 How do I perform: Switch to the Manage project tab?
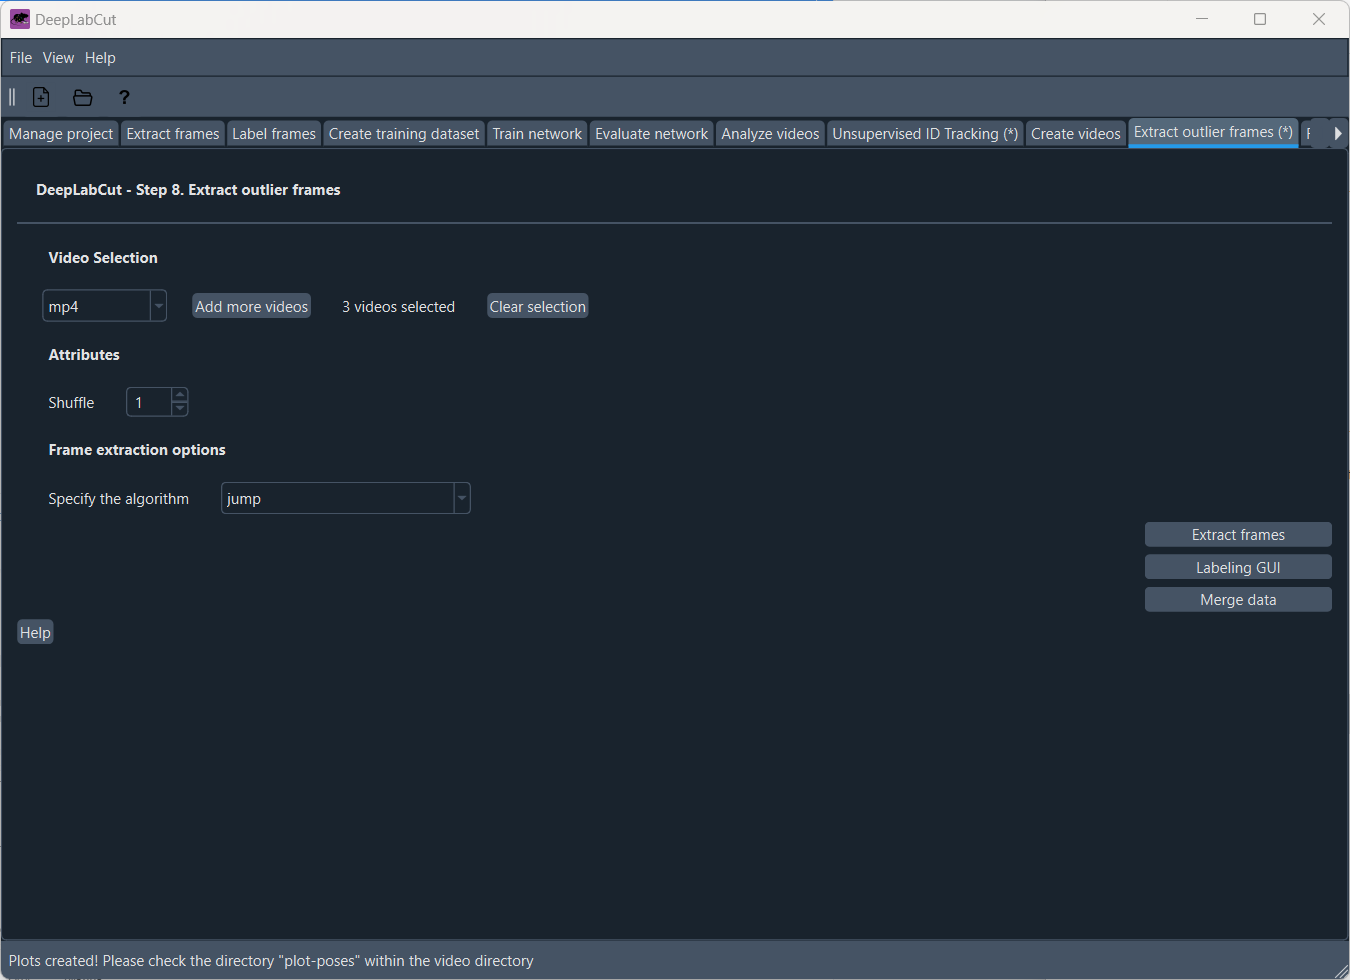(61, 134)
